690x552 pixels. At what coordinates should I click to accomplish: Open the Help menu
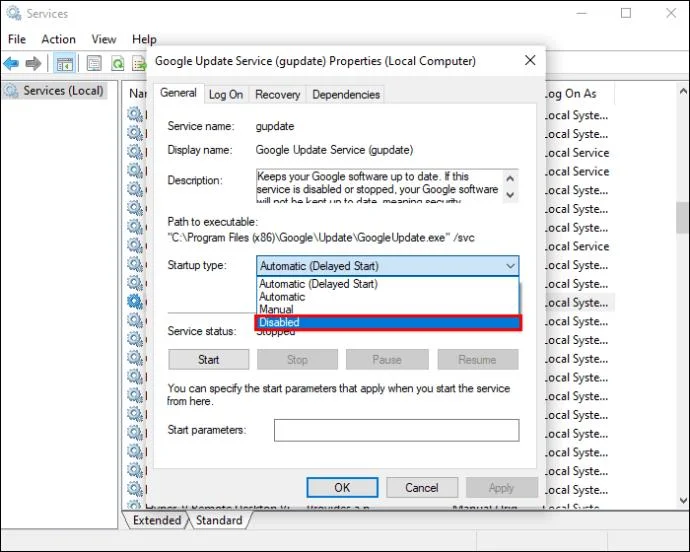coord(144,39)
